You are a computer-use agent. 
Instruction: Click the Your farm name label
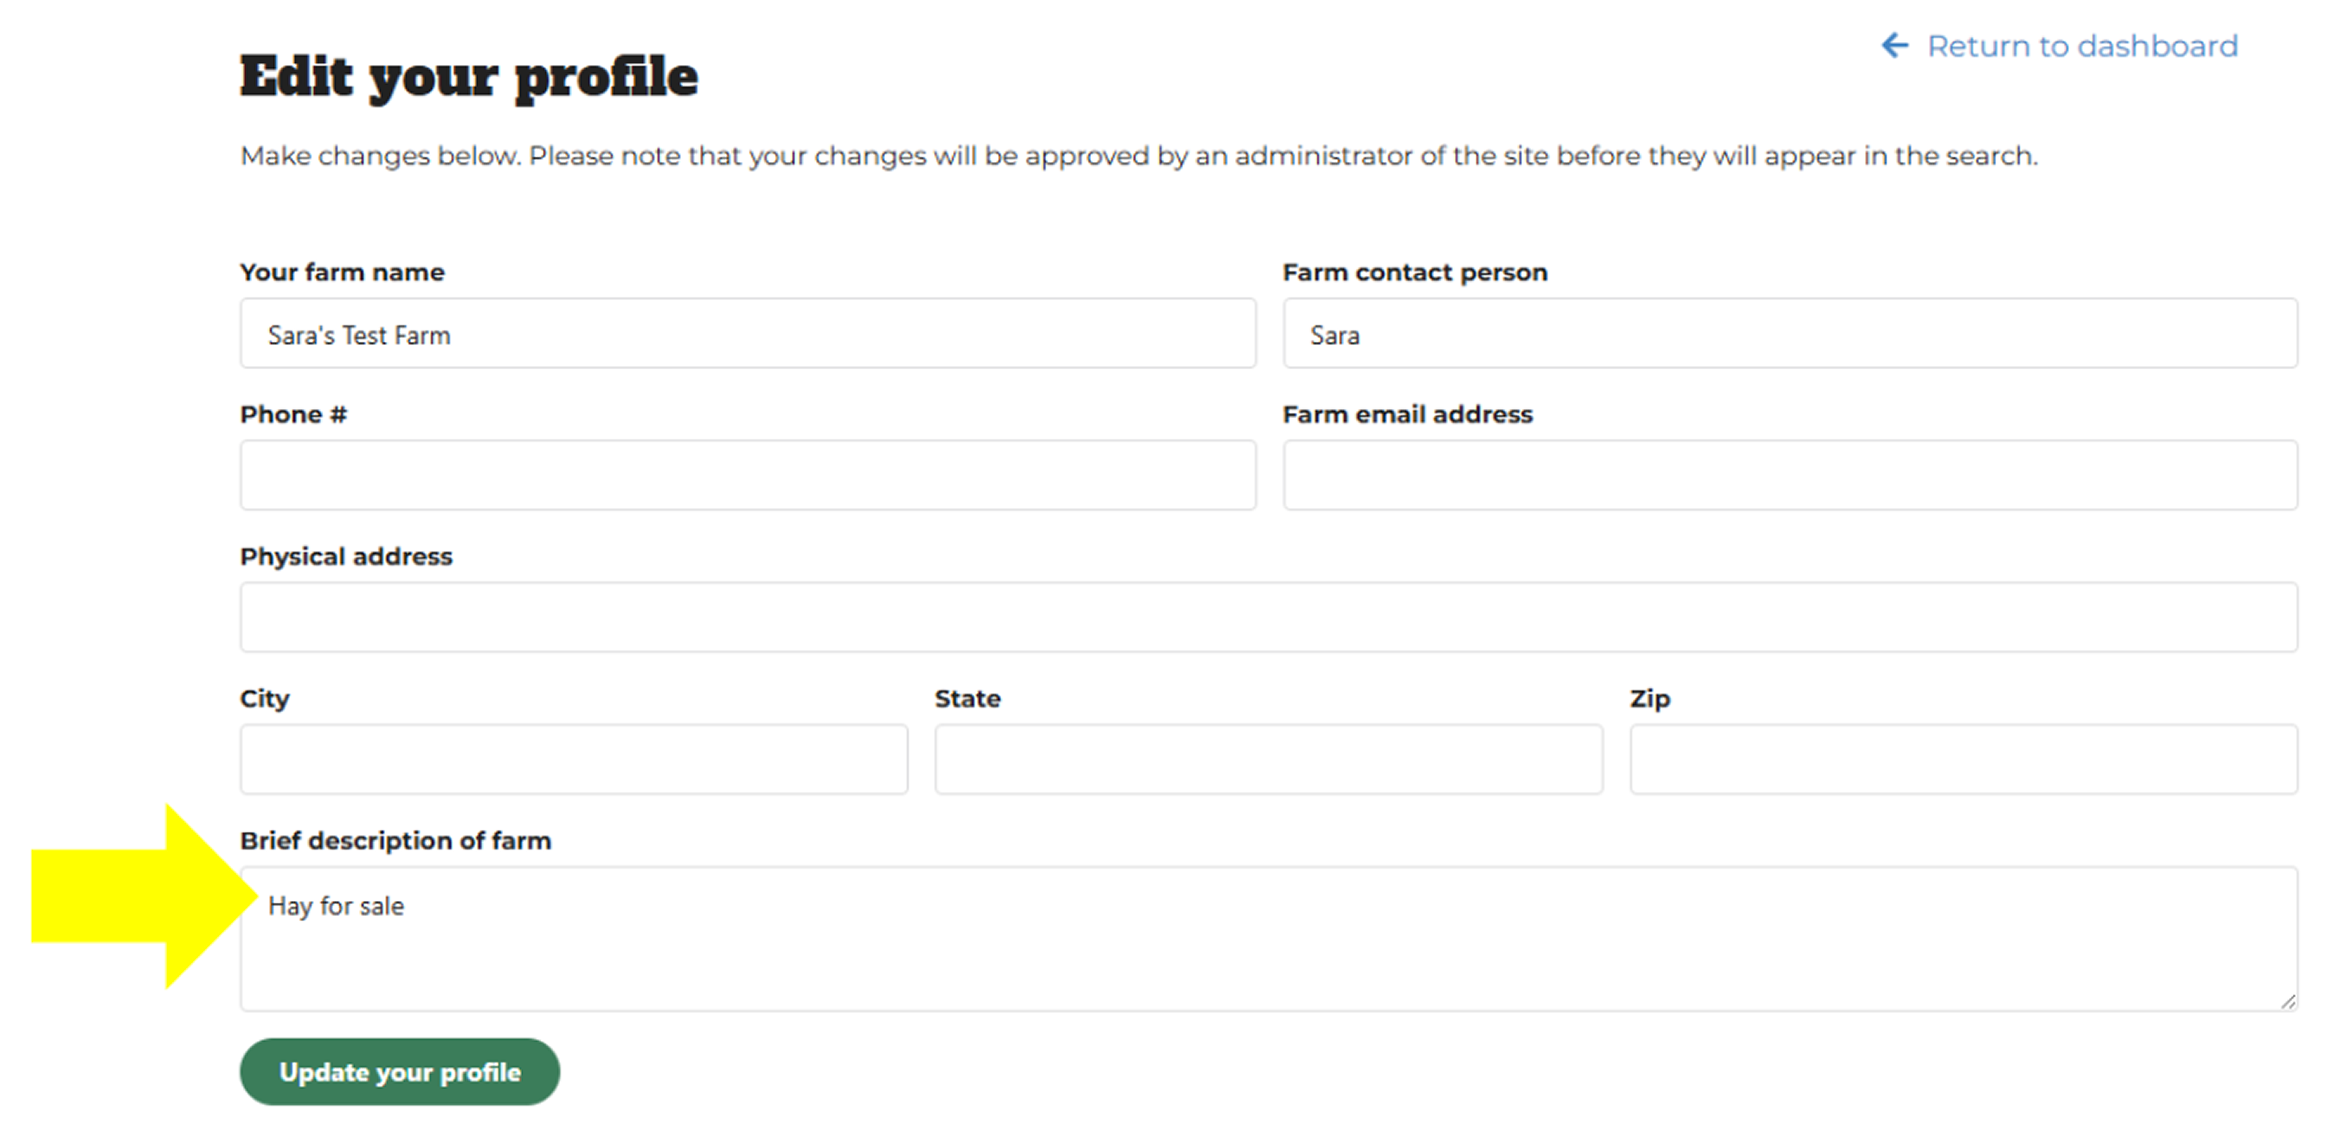coord(342,272)
